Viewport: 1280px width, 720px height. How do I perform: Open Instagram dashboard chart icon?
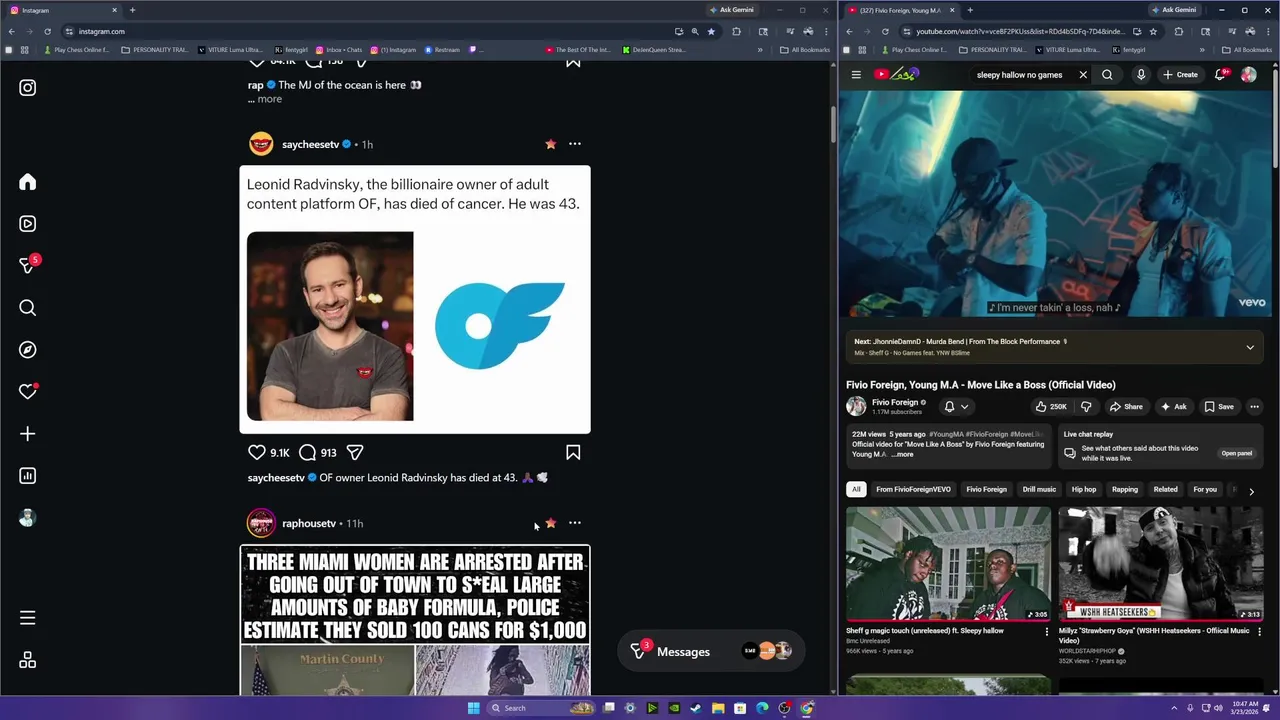28,476
